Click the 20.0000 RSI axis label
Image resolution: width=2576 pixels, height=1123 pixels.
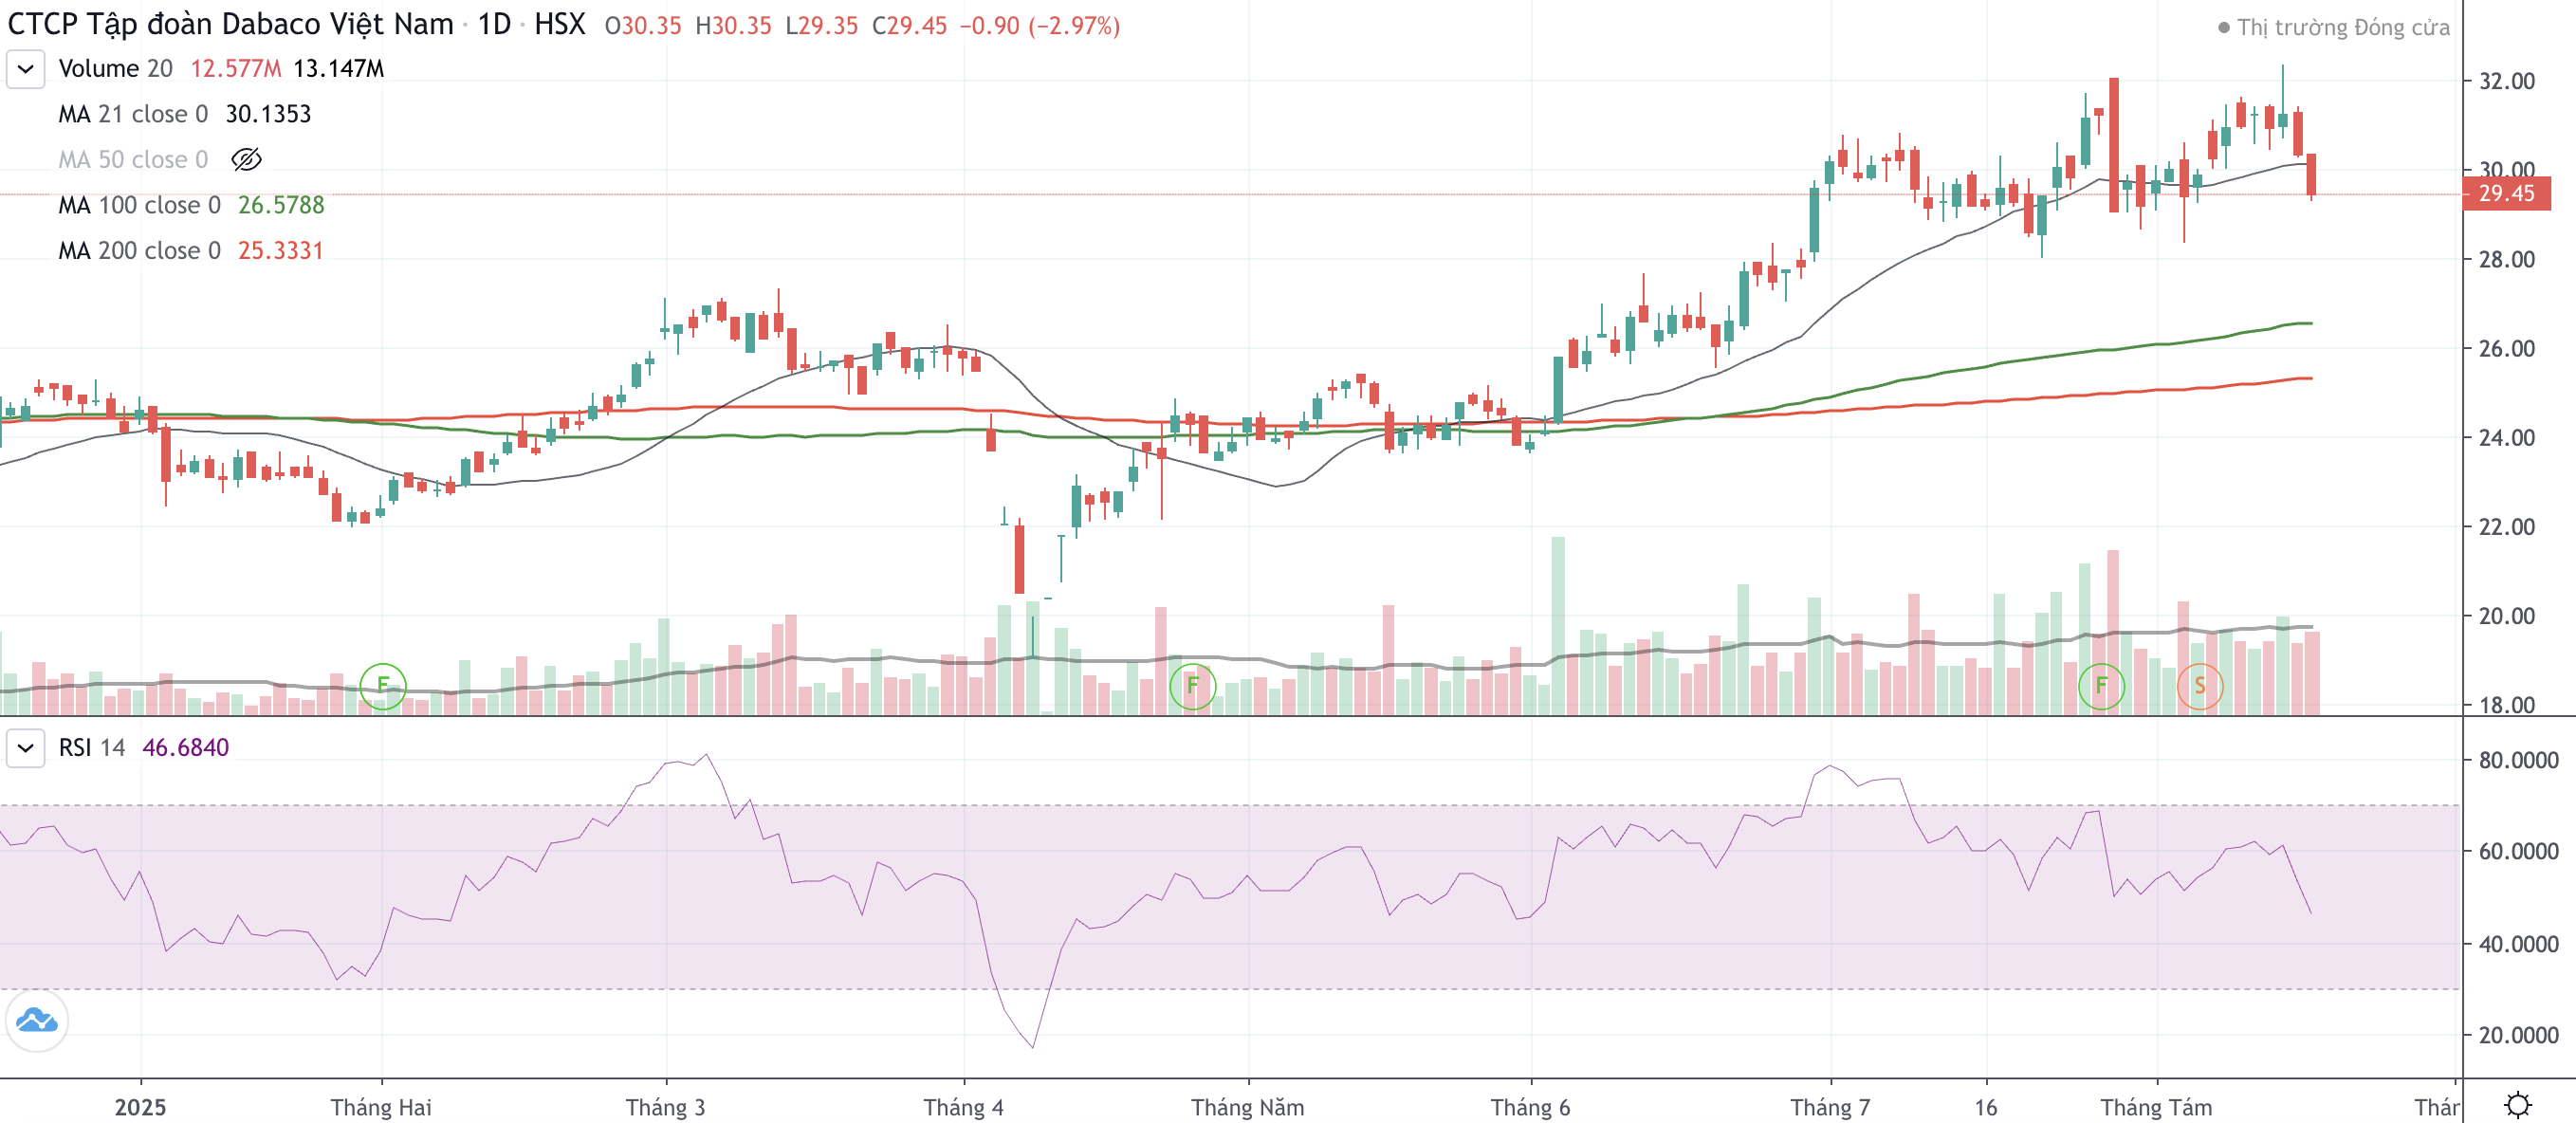coord(2518,1035)
